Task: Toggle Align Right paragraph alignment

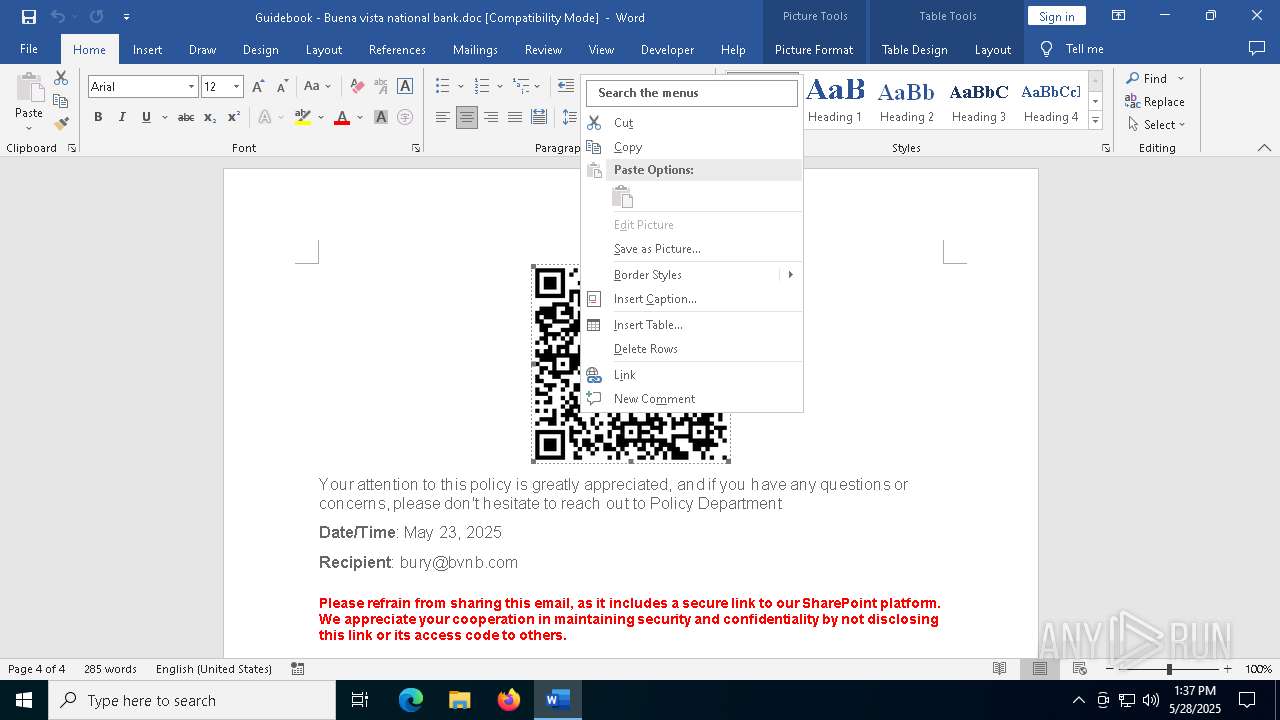Action: coord(491,117)
